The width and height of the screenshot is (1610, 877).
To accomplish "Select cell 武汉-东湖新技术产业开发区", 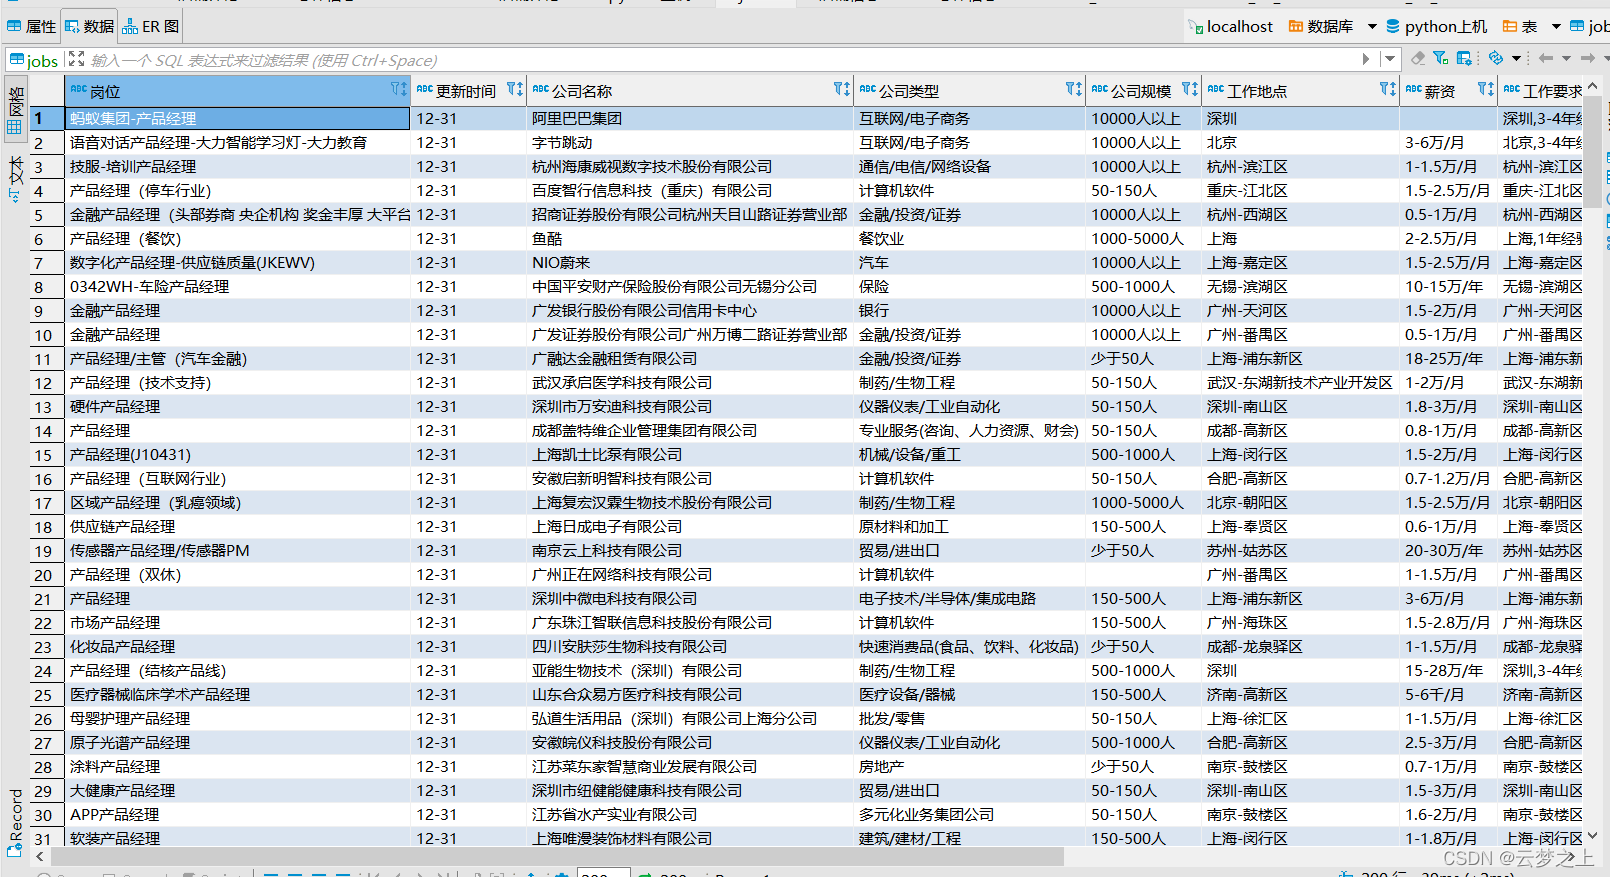I will (x=1300, y=383).
